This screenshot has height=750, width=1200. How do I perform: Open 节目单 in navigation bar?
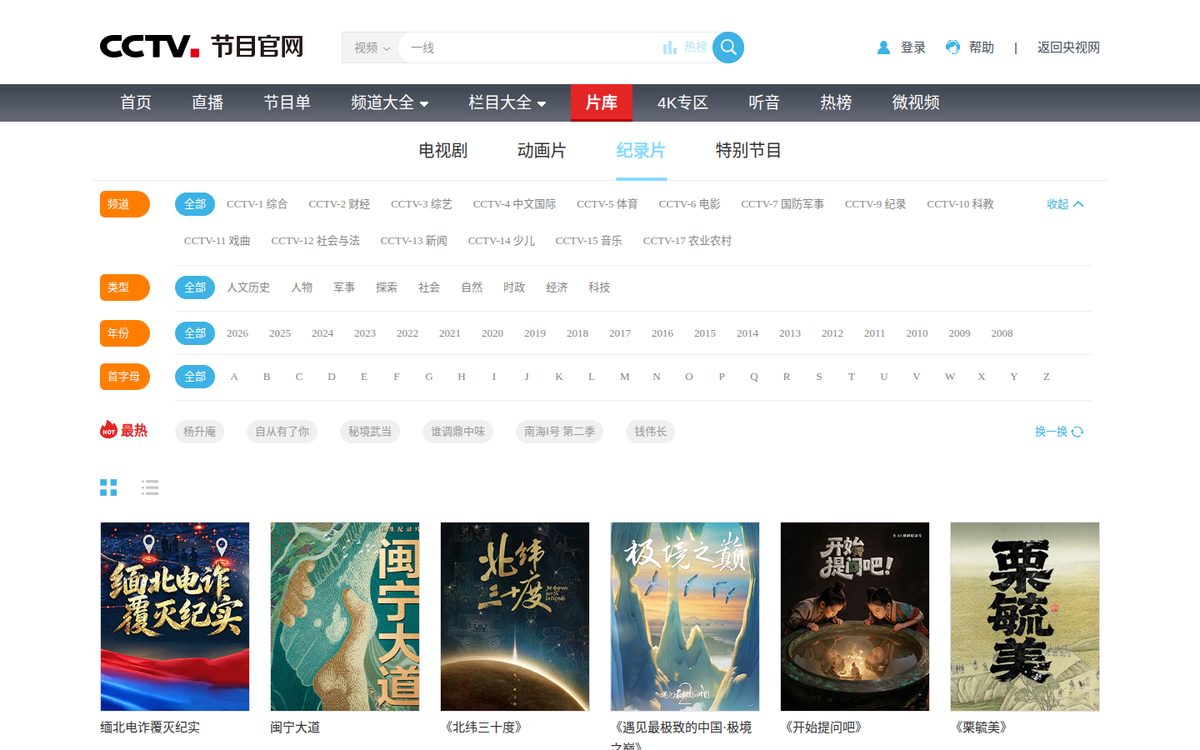[287, 103]
